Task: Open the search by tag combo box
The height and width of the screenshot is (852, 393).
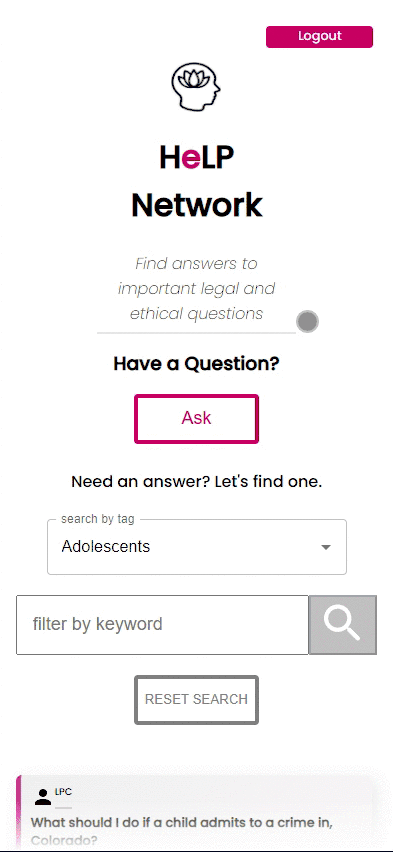Action: 197,547
